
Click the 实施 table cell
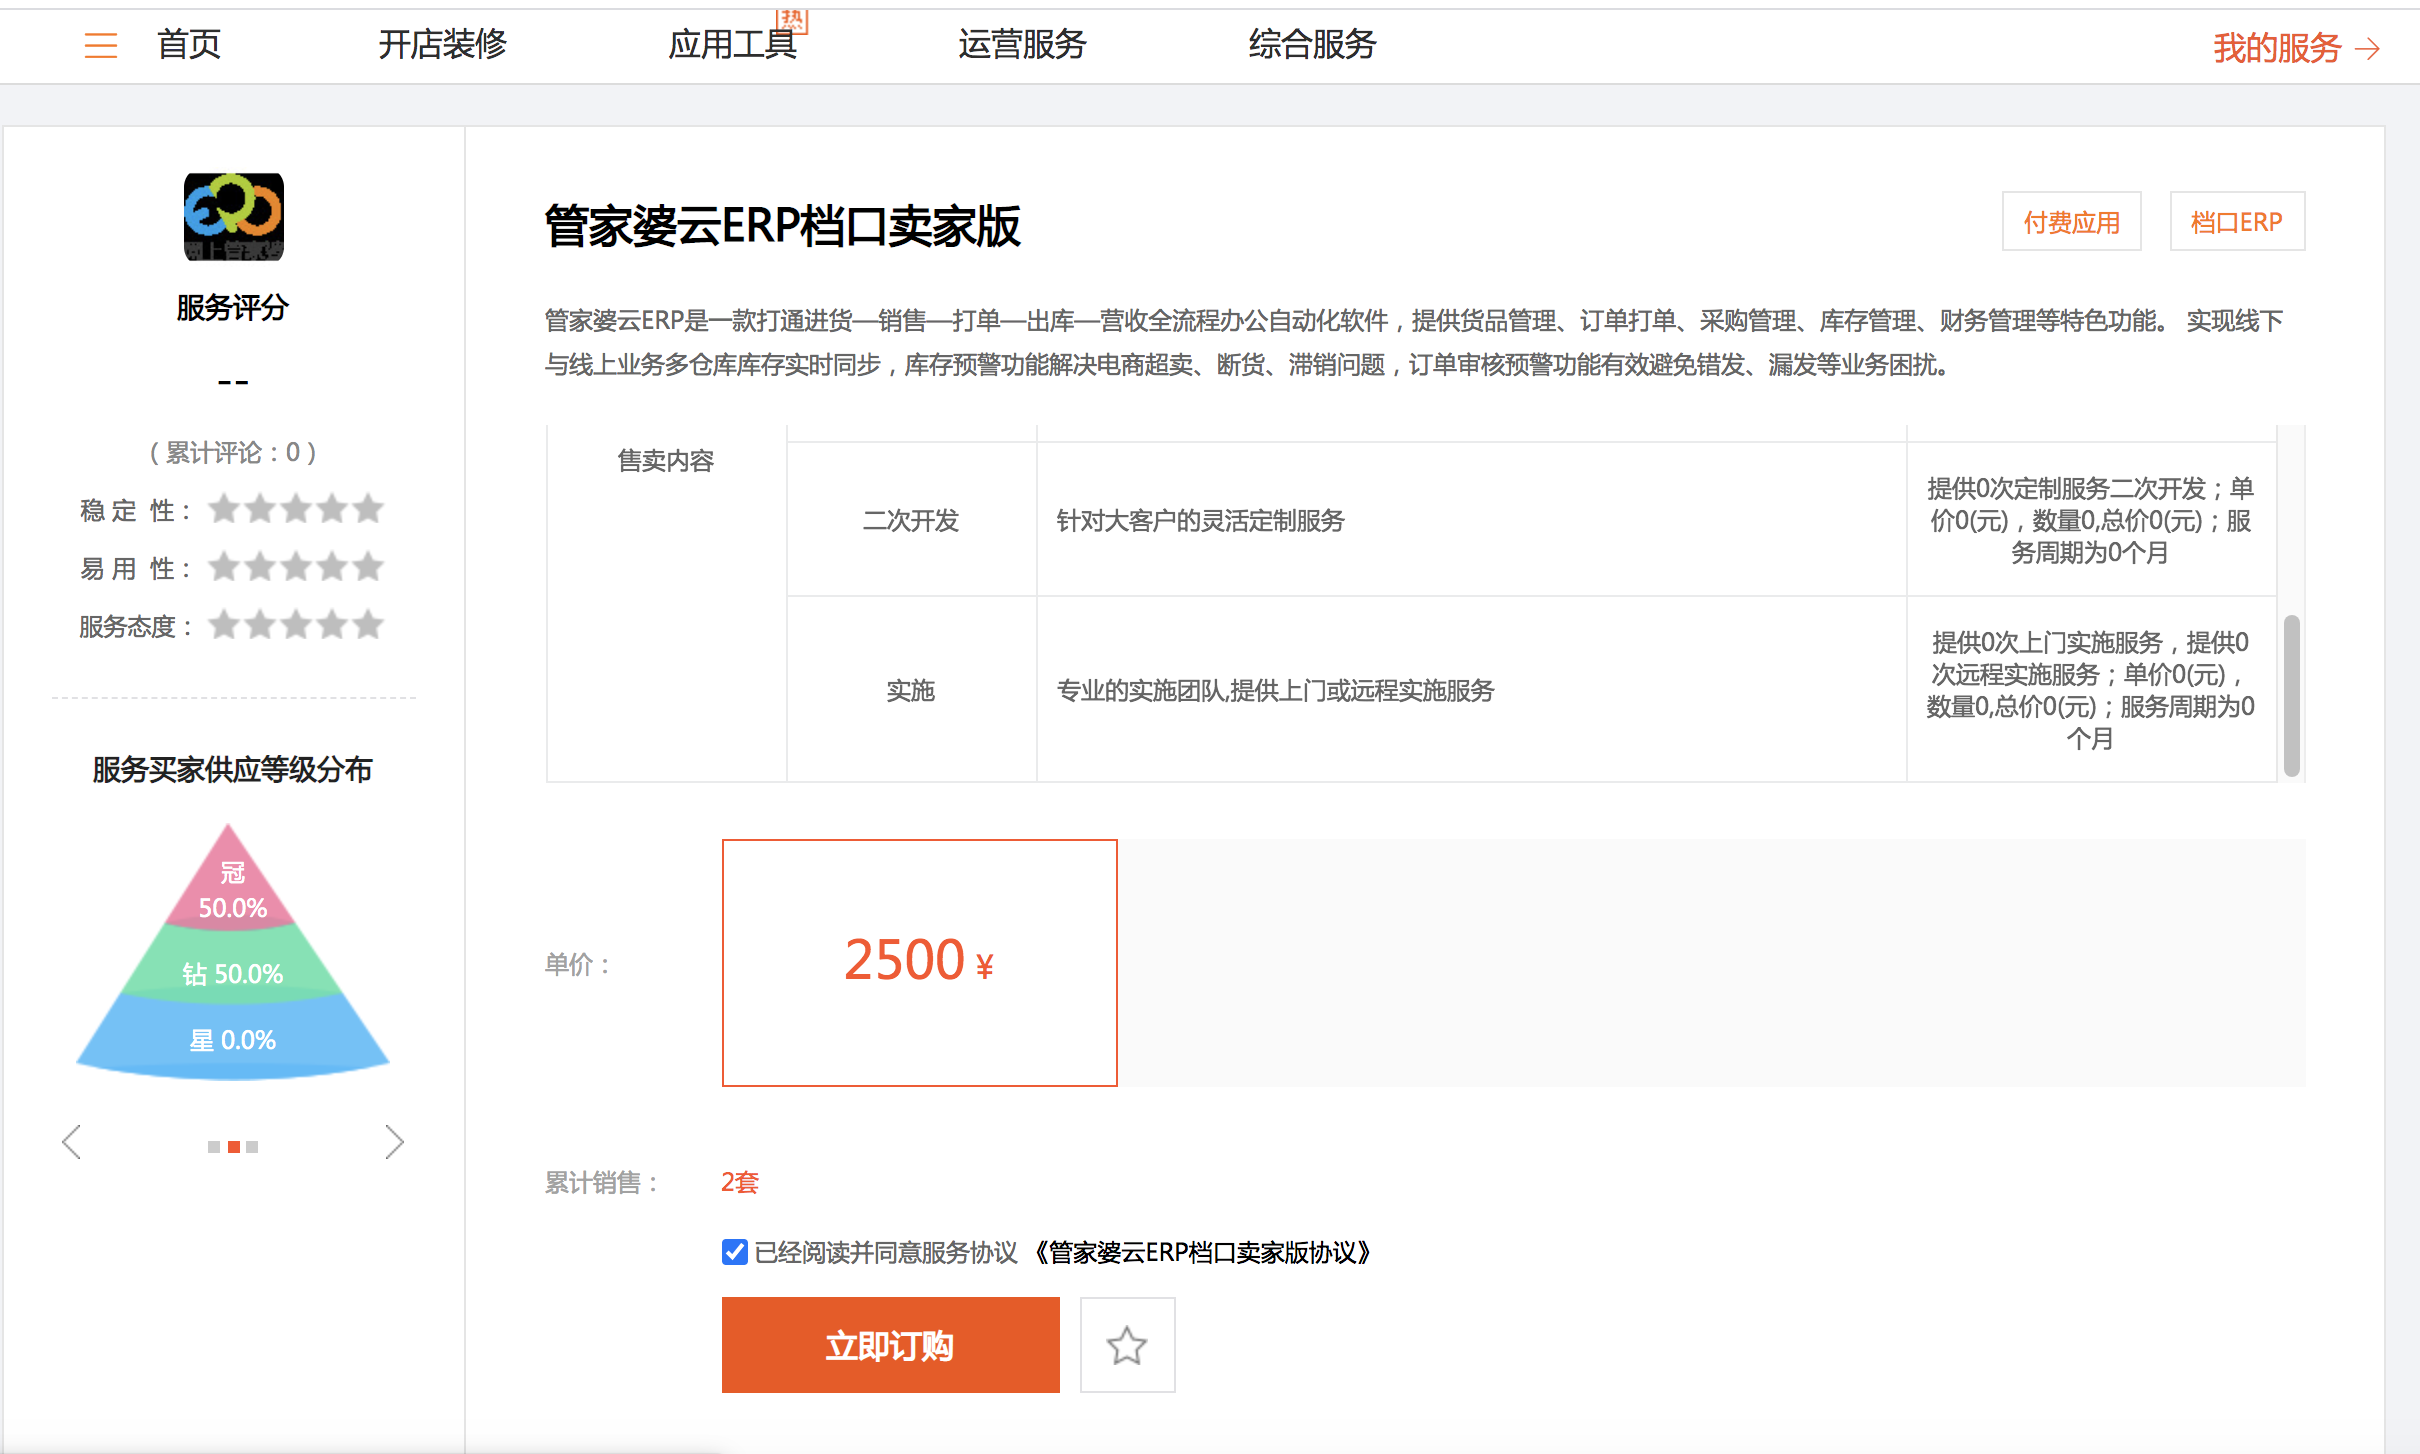[x=911, y=690]
